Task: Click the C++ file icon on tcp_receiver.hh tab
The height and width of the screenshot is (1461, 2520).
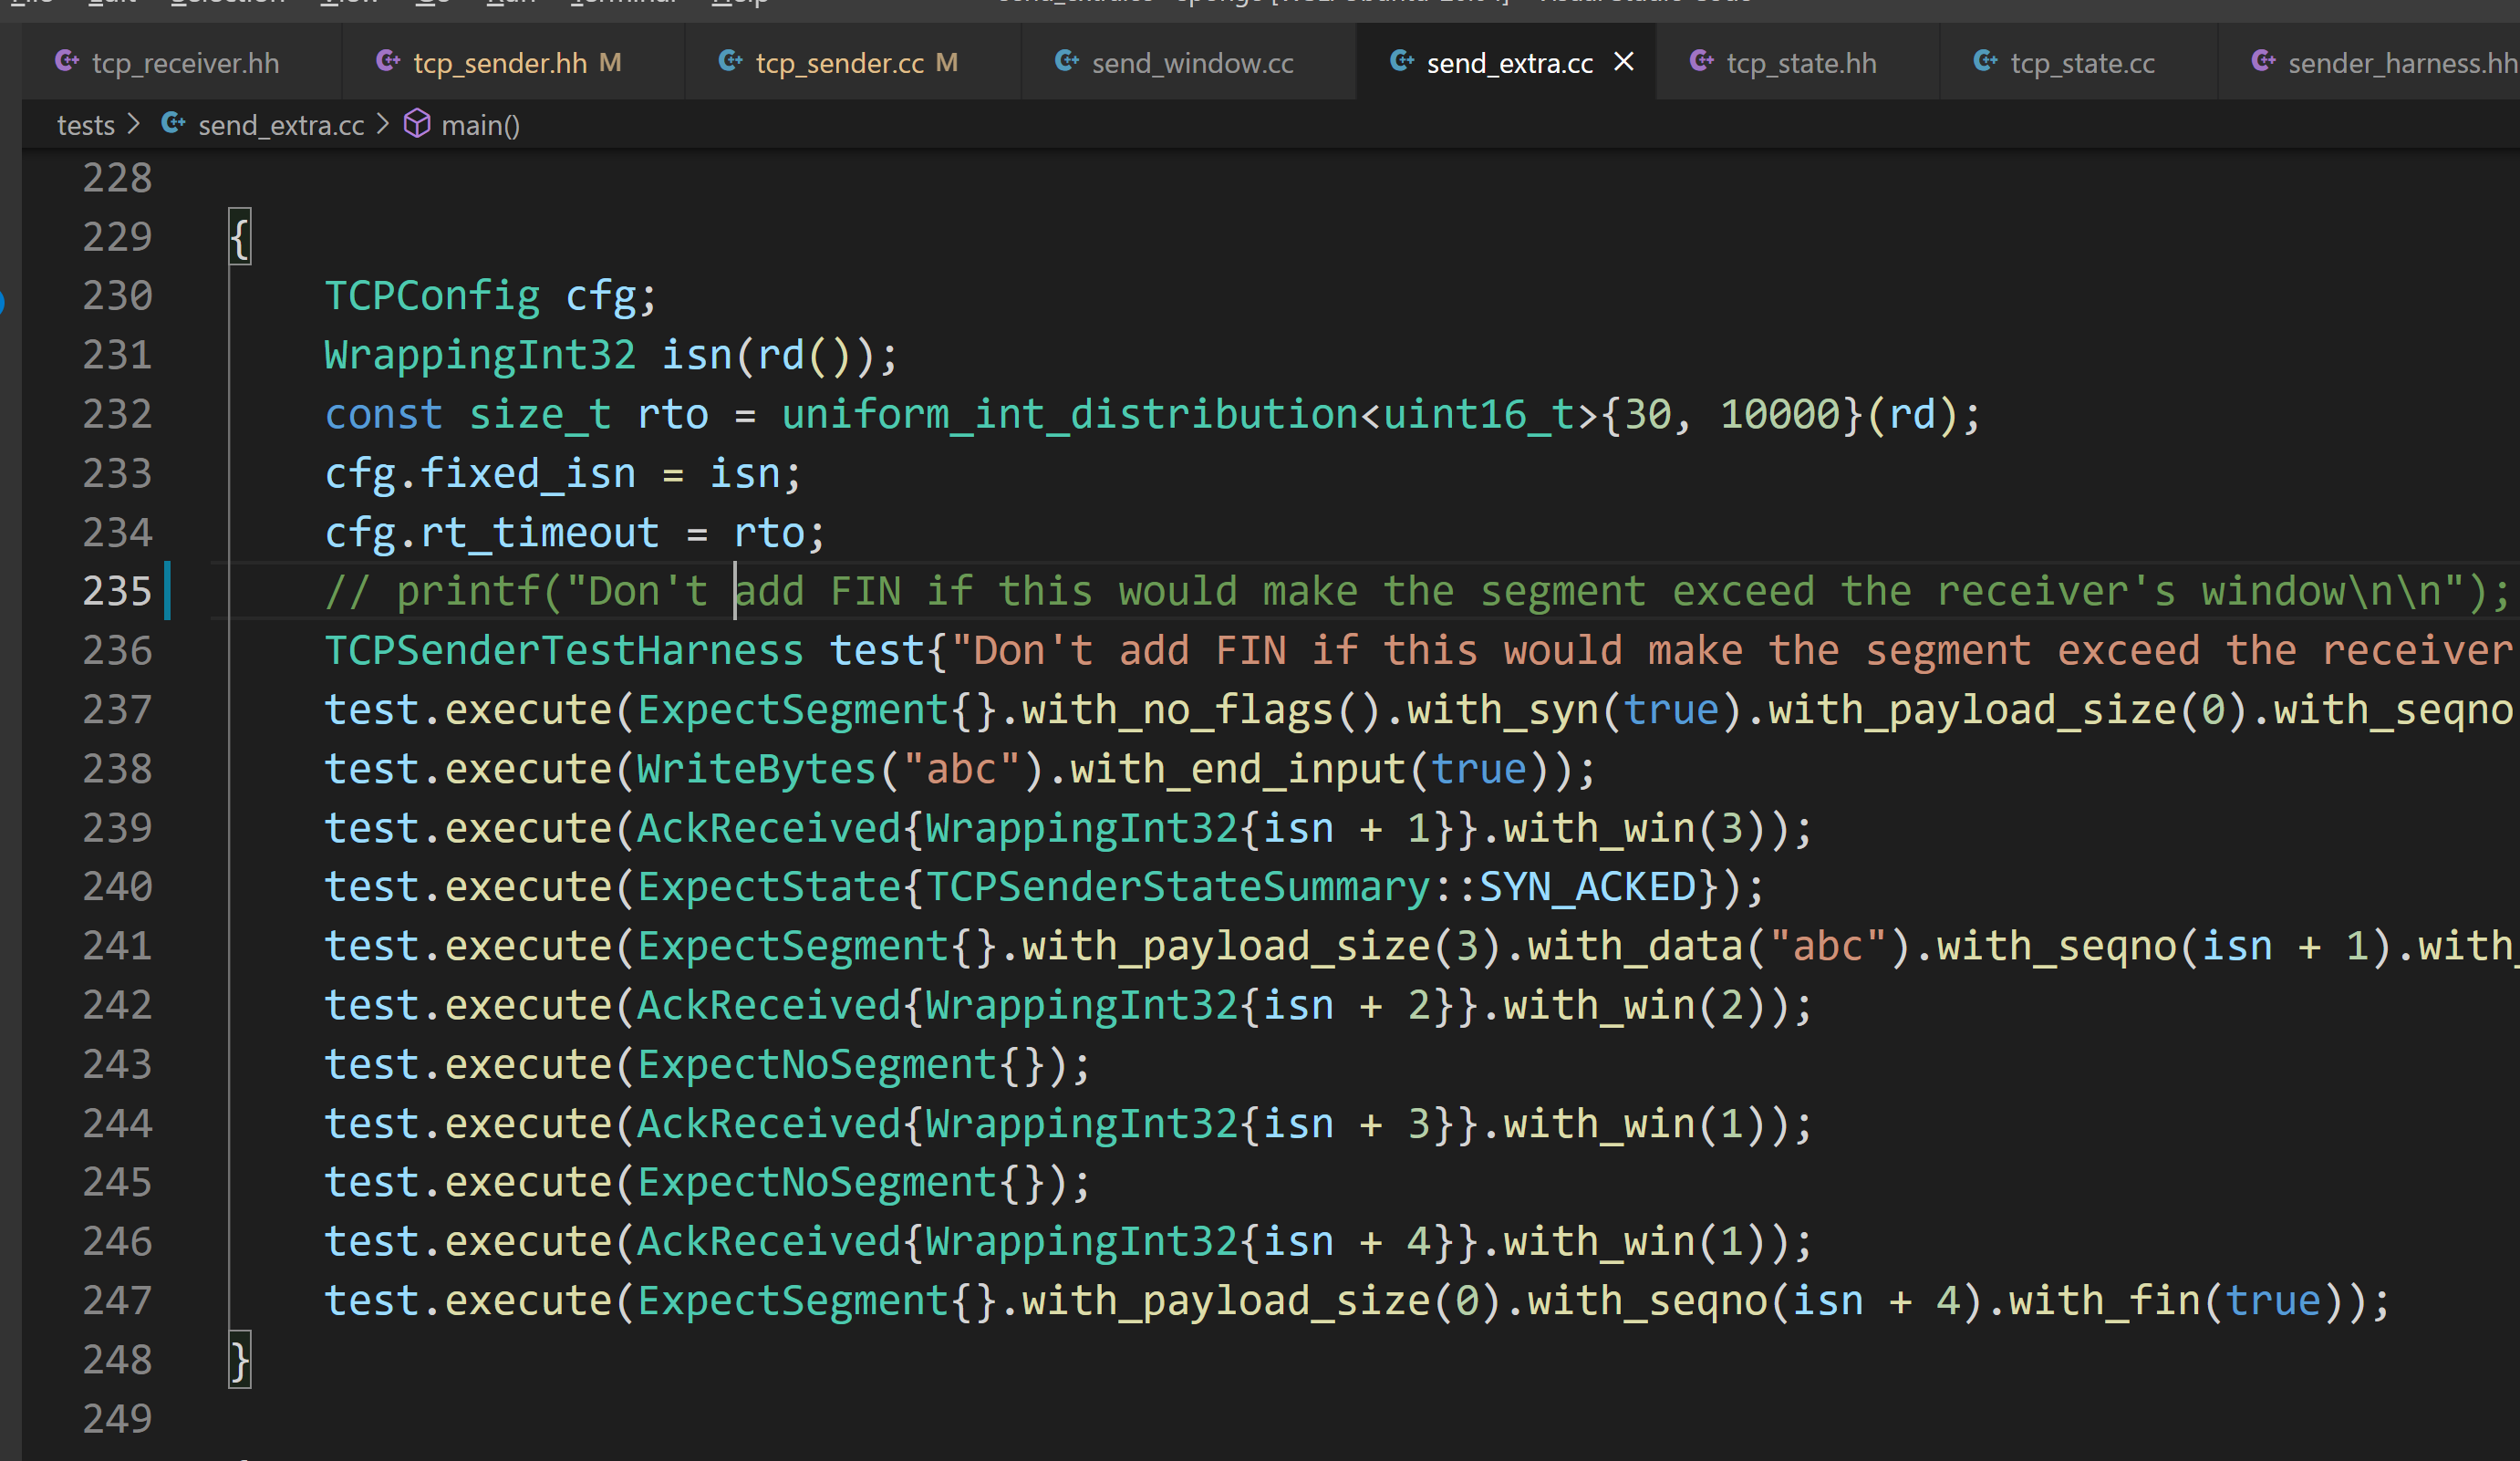Action: (67, 62)
